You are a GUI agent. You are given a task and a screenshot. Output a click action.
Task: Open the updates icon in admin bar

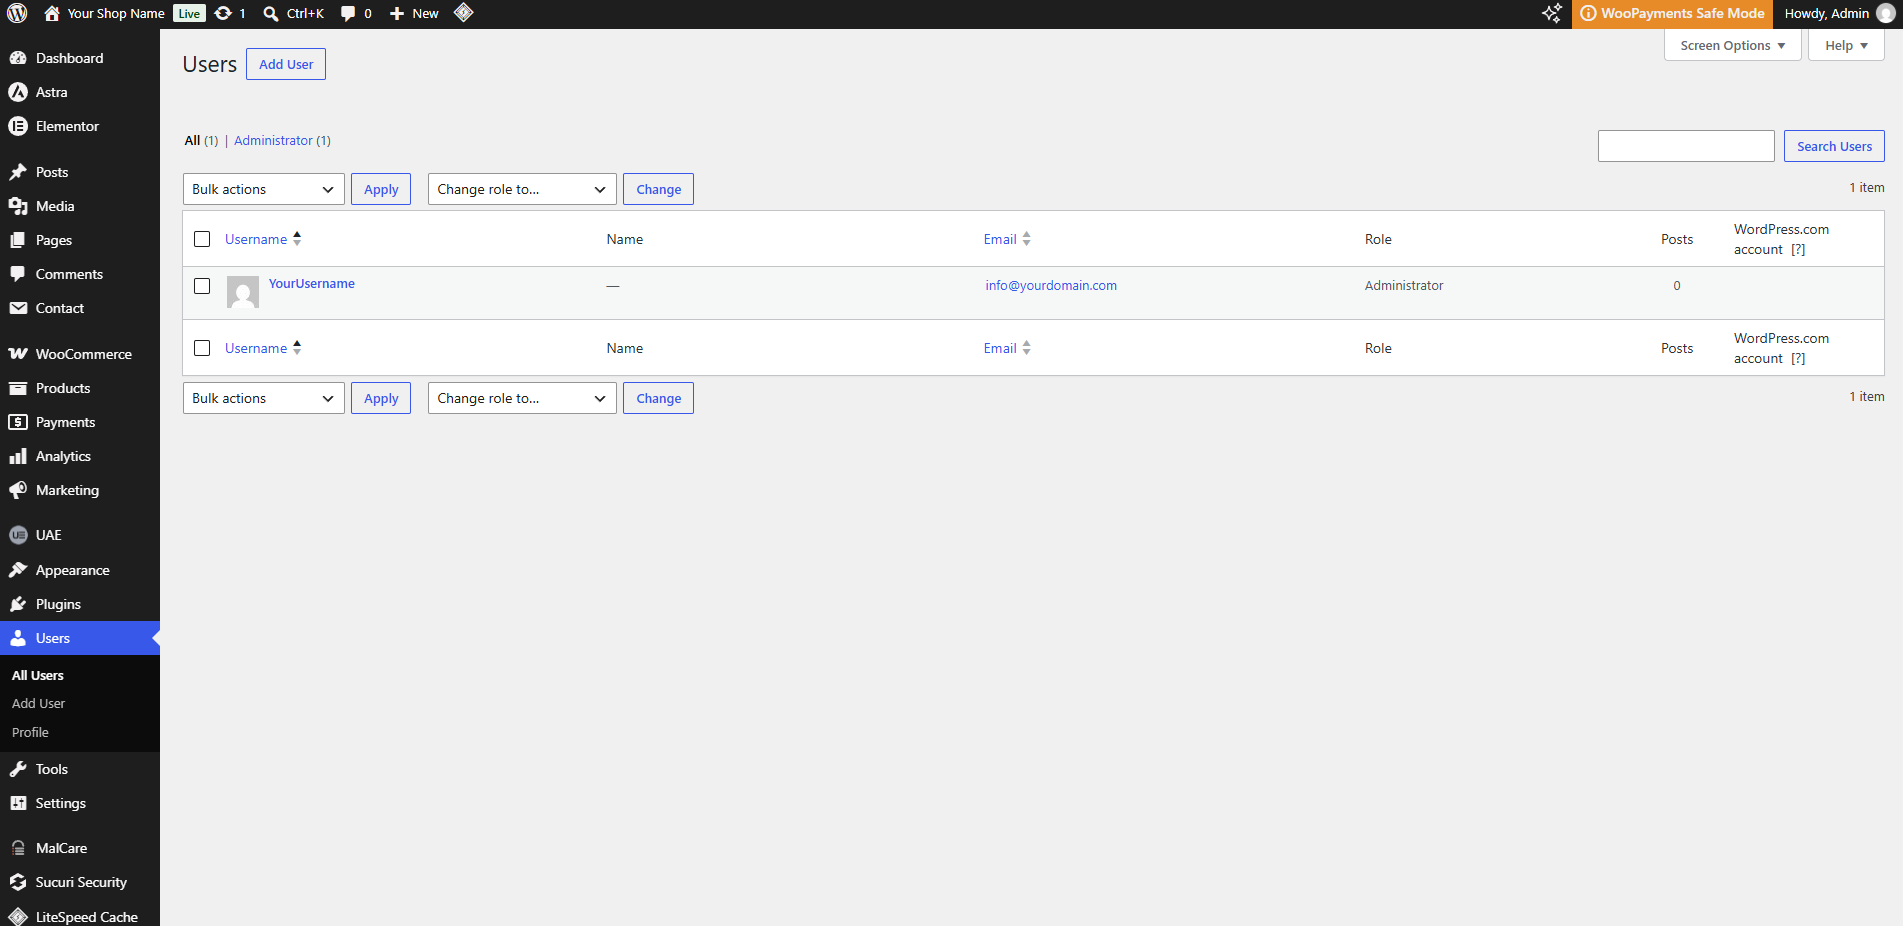[224, 13]
